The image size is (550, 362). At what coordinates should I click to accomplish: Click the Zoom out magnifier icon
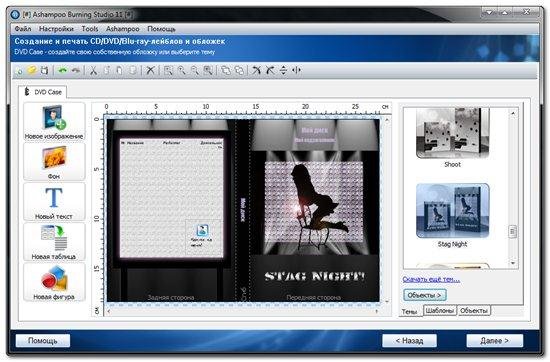(195, 71)
